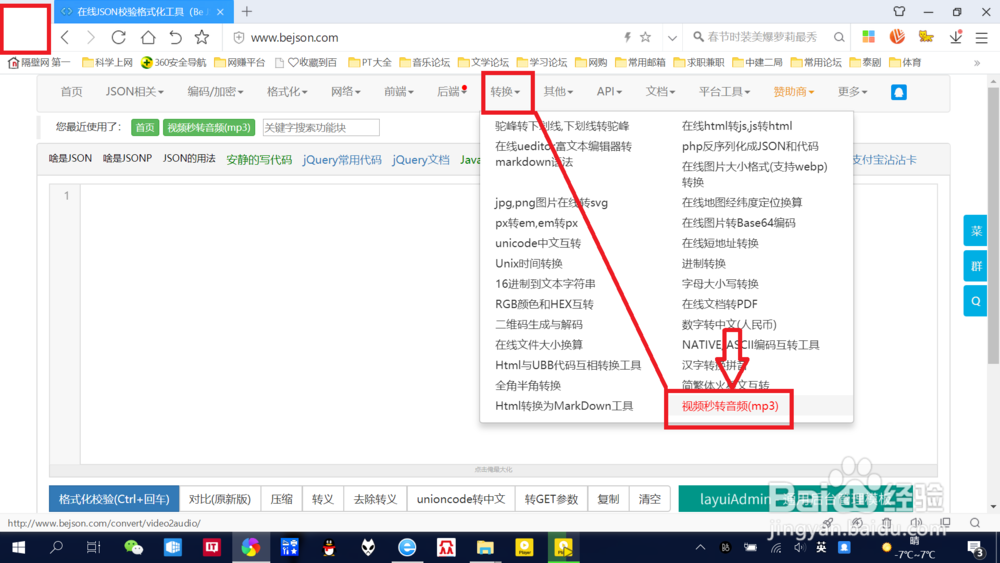This screenshot has height=563, width=1000.
Task: Open the 啥是JSON link
Action: click(70, 159)
